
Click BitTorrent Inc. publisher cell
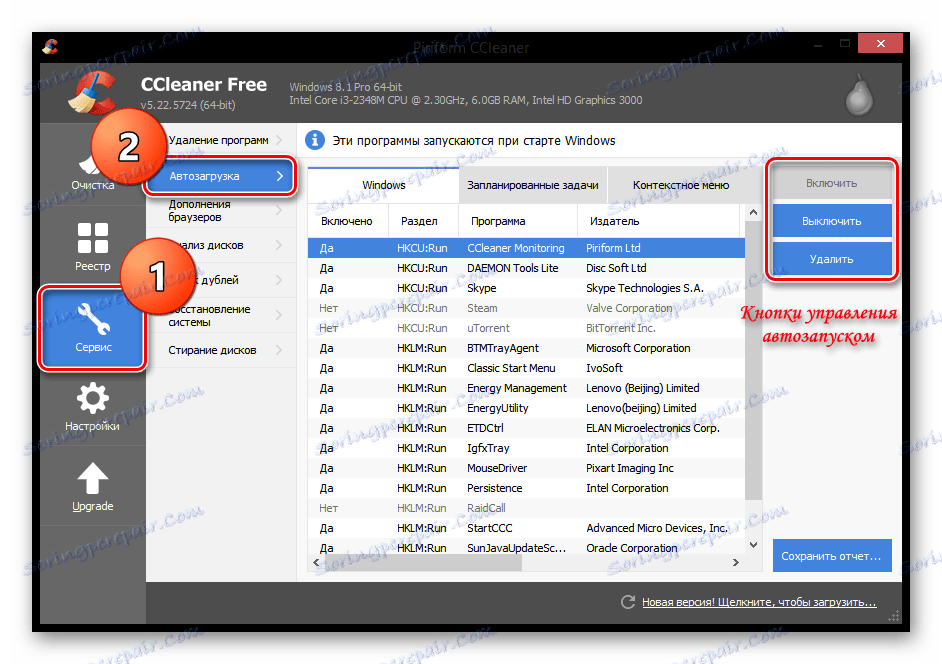(621, 328)
